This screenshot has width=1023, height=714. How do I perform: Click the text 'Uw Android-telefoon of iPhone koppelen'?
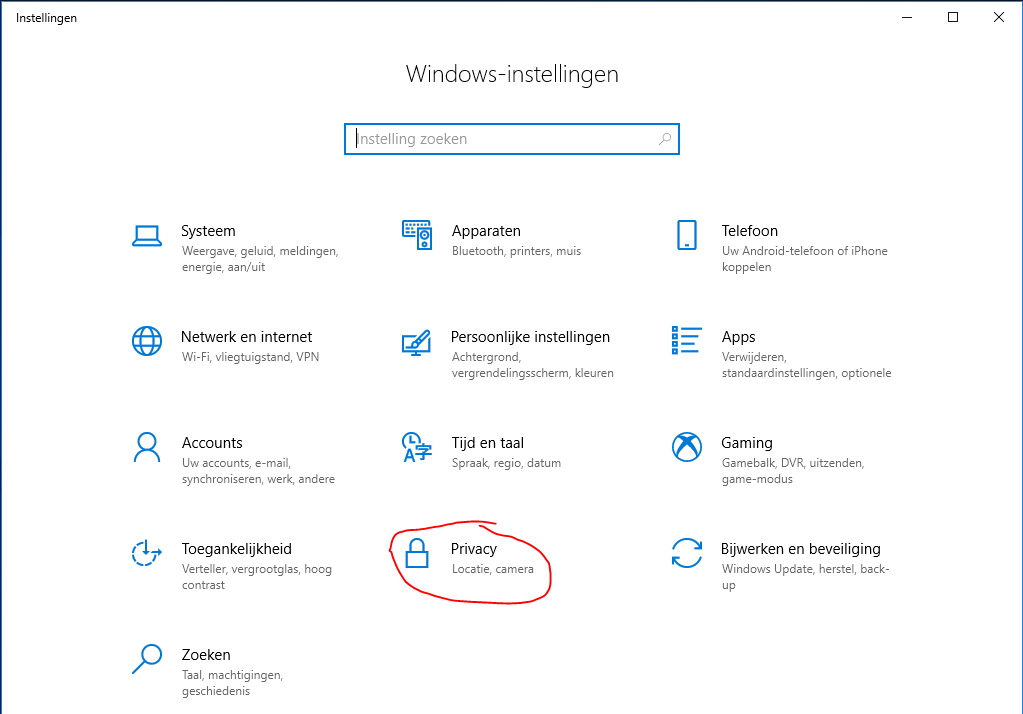point(804,259)
